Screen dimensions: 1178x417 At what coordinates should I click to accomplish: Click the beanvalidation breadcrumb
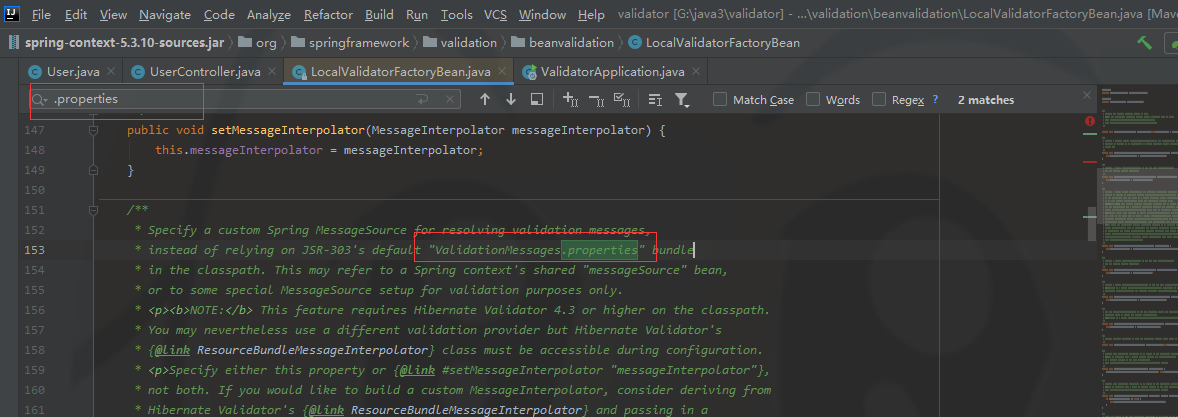tap(562, 43)
